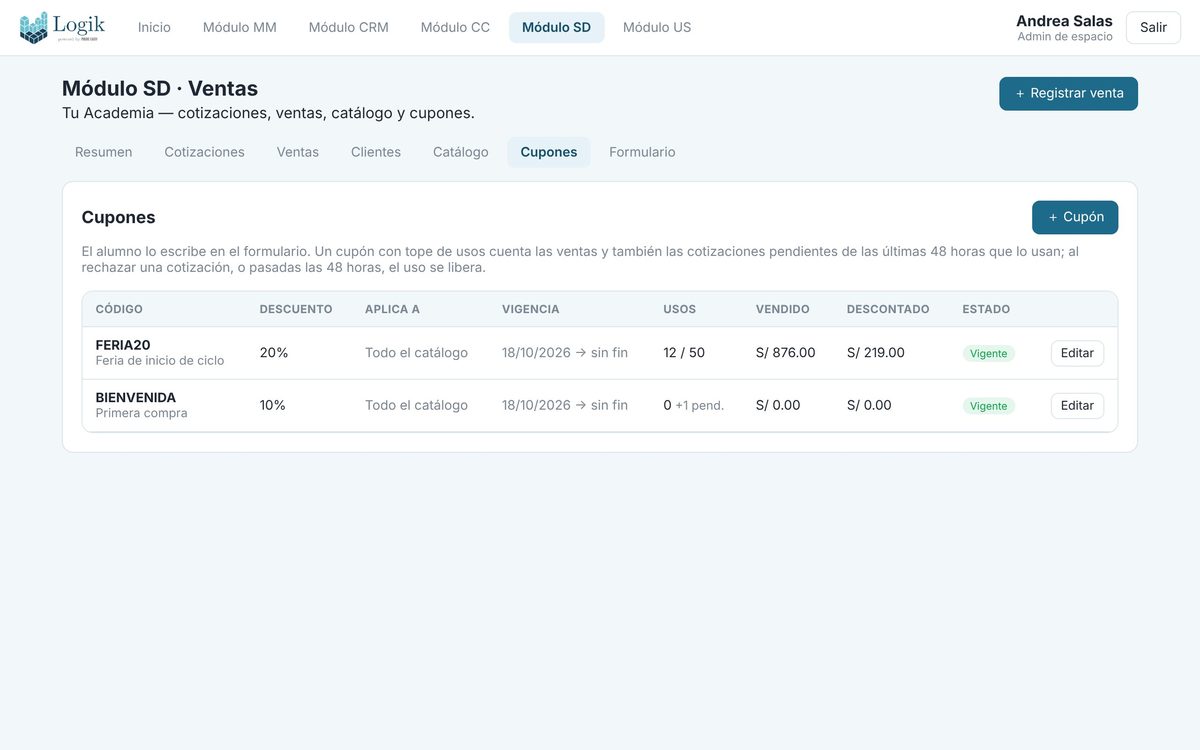Open the Clientes tab
This screenshot has height=750, width=1200.
pos(376,152)
